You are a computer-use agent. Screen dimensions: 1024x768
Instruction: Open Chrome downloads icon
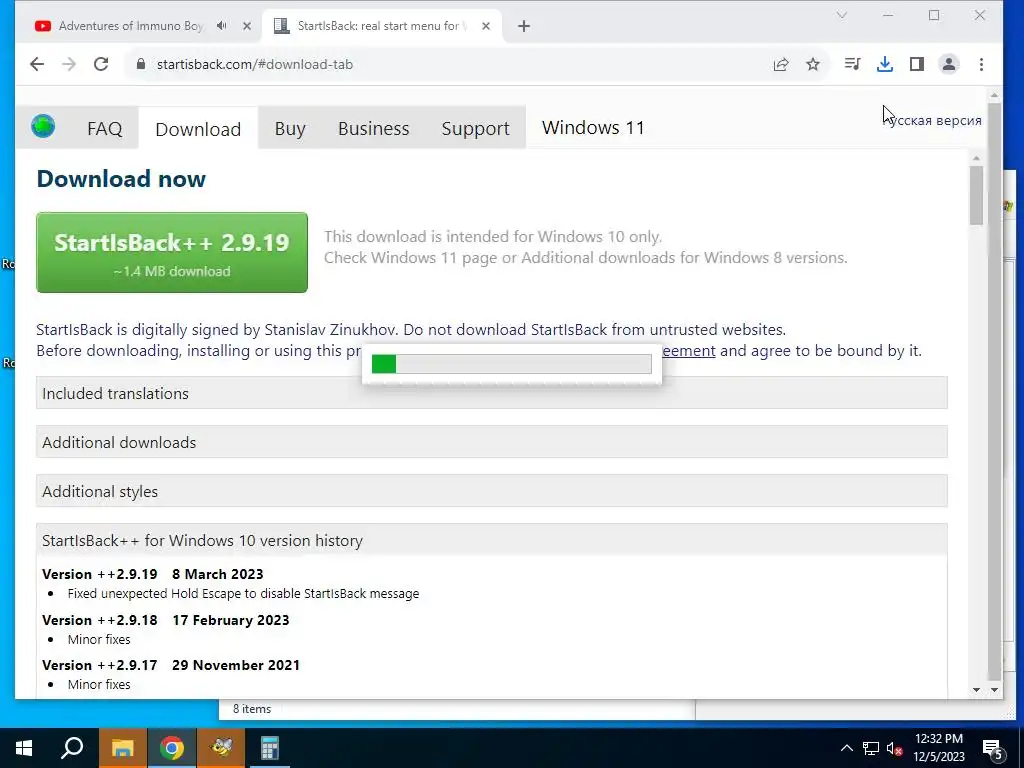click(885, 64)
